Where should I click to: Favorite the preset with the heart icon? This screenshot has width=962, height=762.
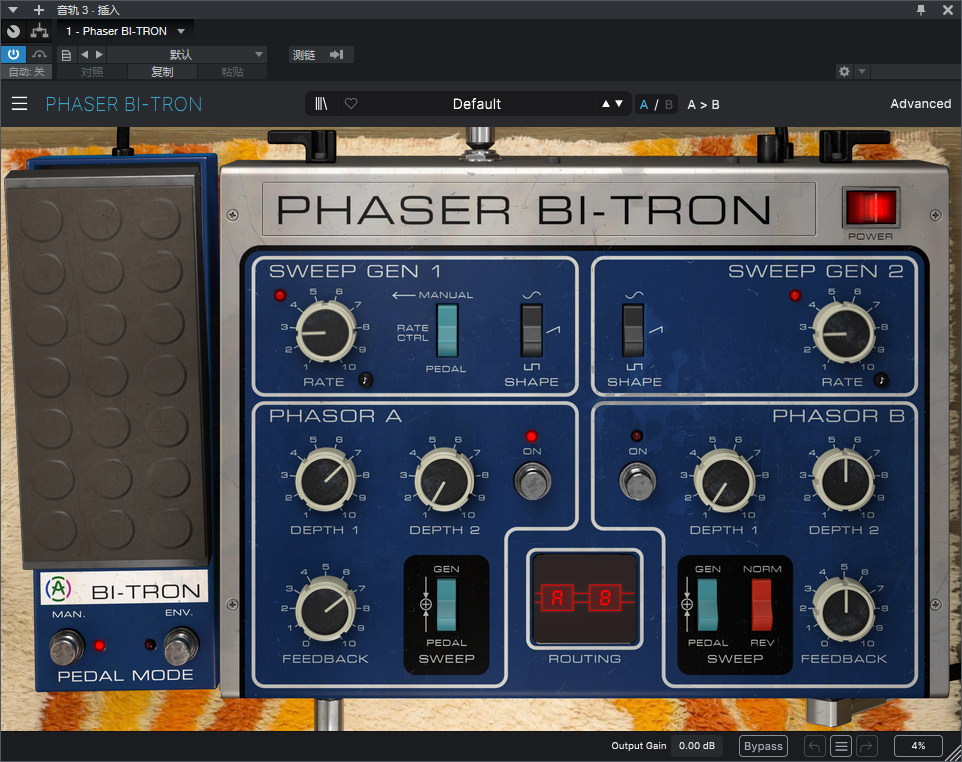pos(351,104)
